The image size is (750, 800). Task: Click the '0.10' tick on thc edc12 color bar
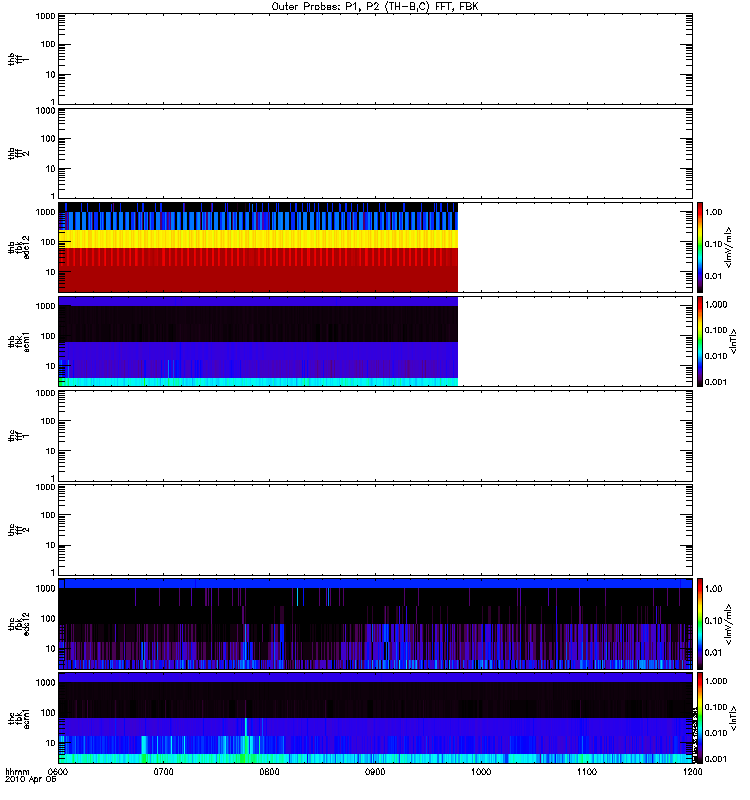pyautogui.click(x=713, y=620)
